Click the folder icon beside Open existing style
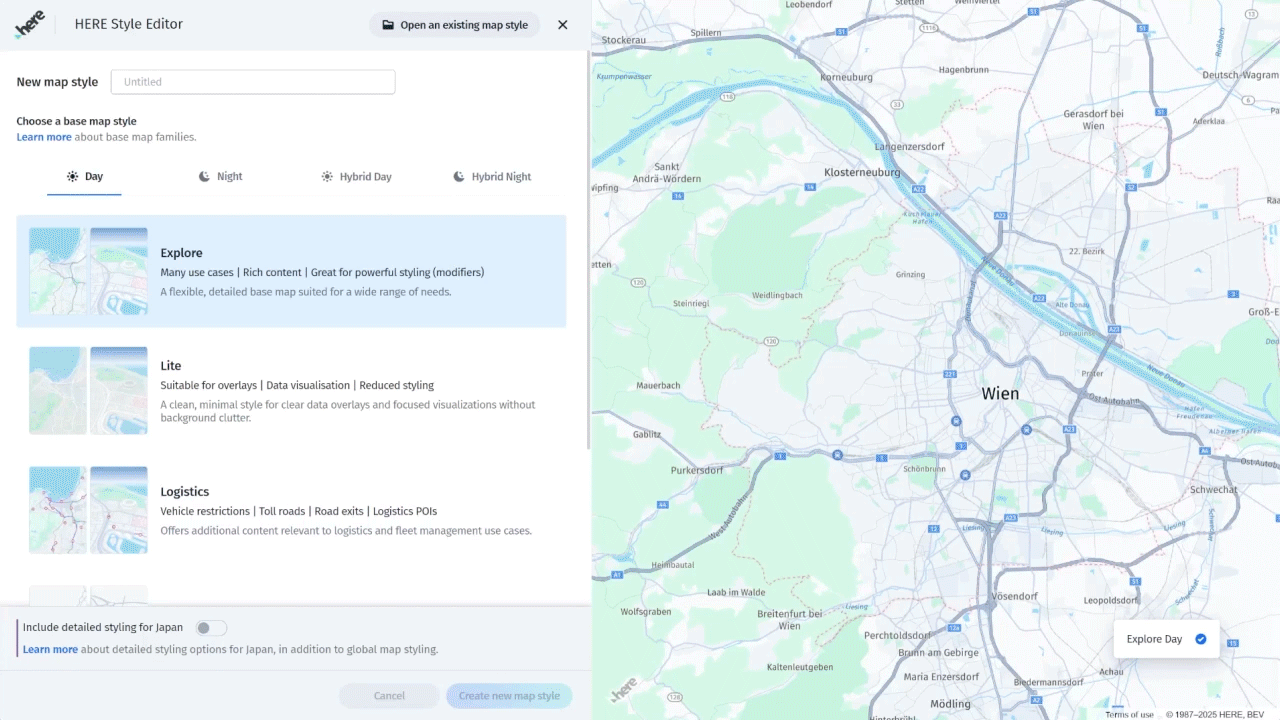Image resolution: width=1280 pixels, height=720 pixels. coord(388,25)
